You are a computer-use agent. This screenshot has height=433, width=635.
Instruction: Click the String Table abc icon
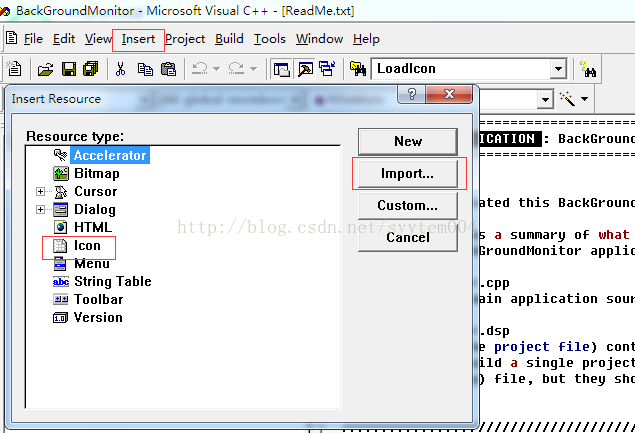pyautogui.click(x=61, y=282)
